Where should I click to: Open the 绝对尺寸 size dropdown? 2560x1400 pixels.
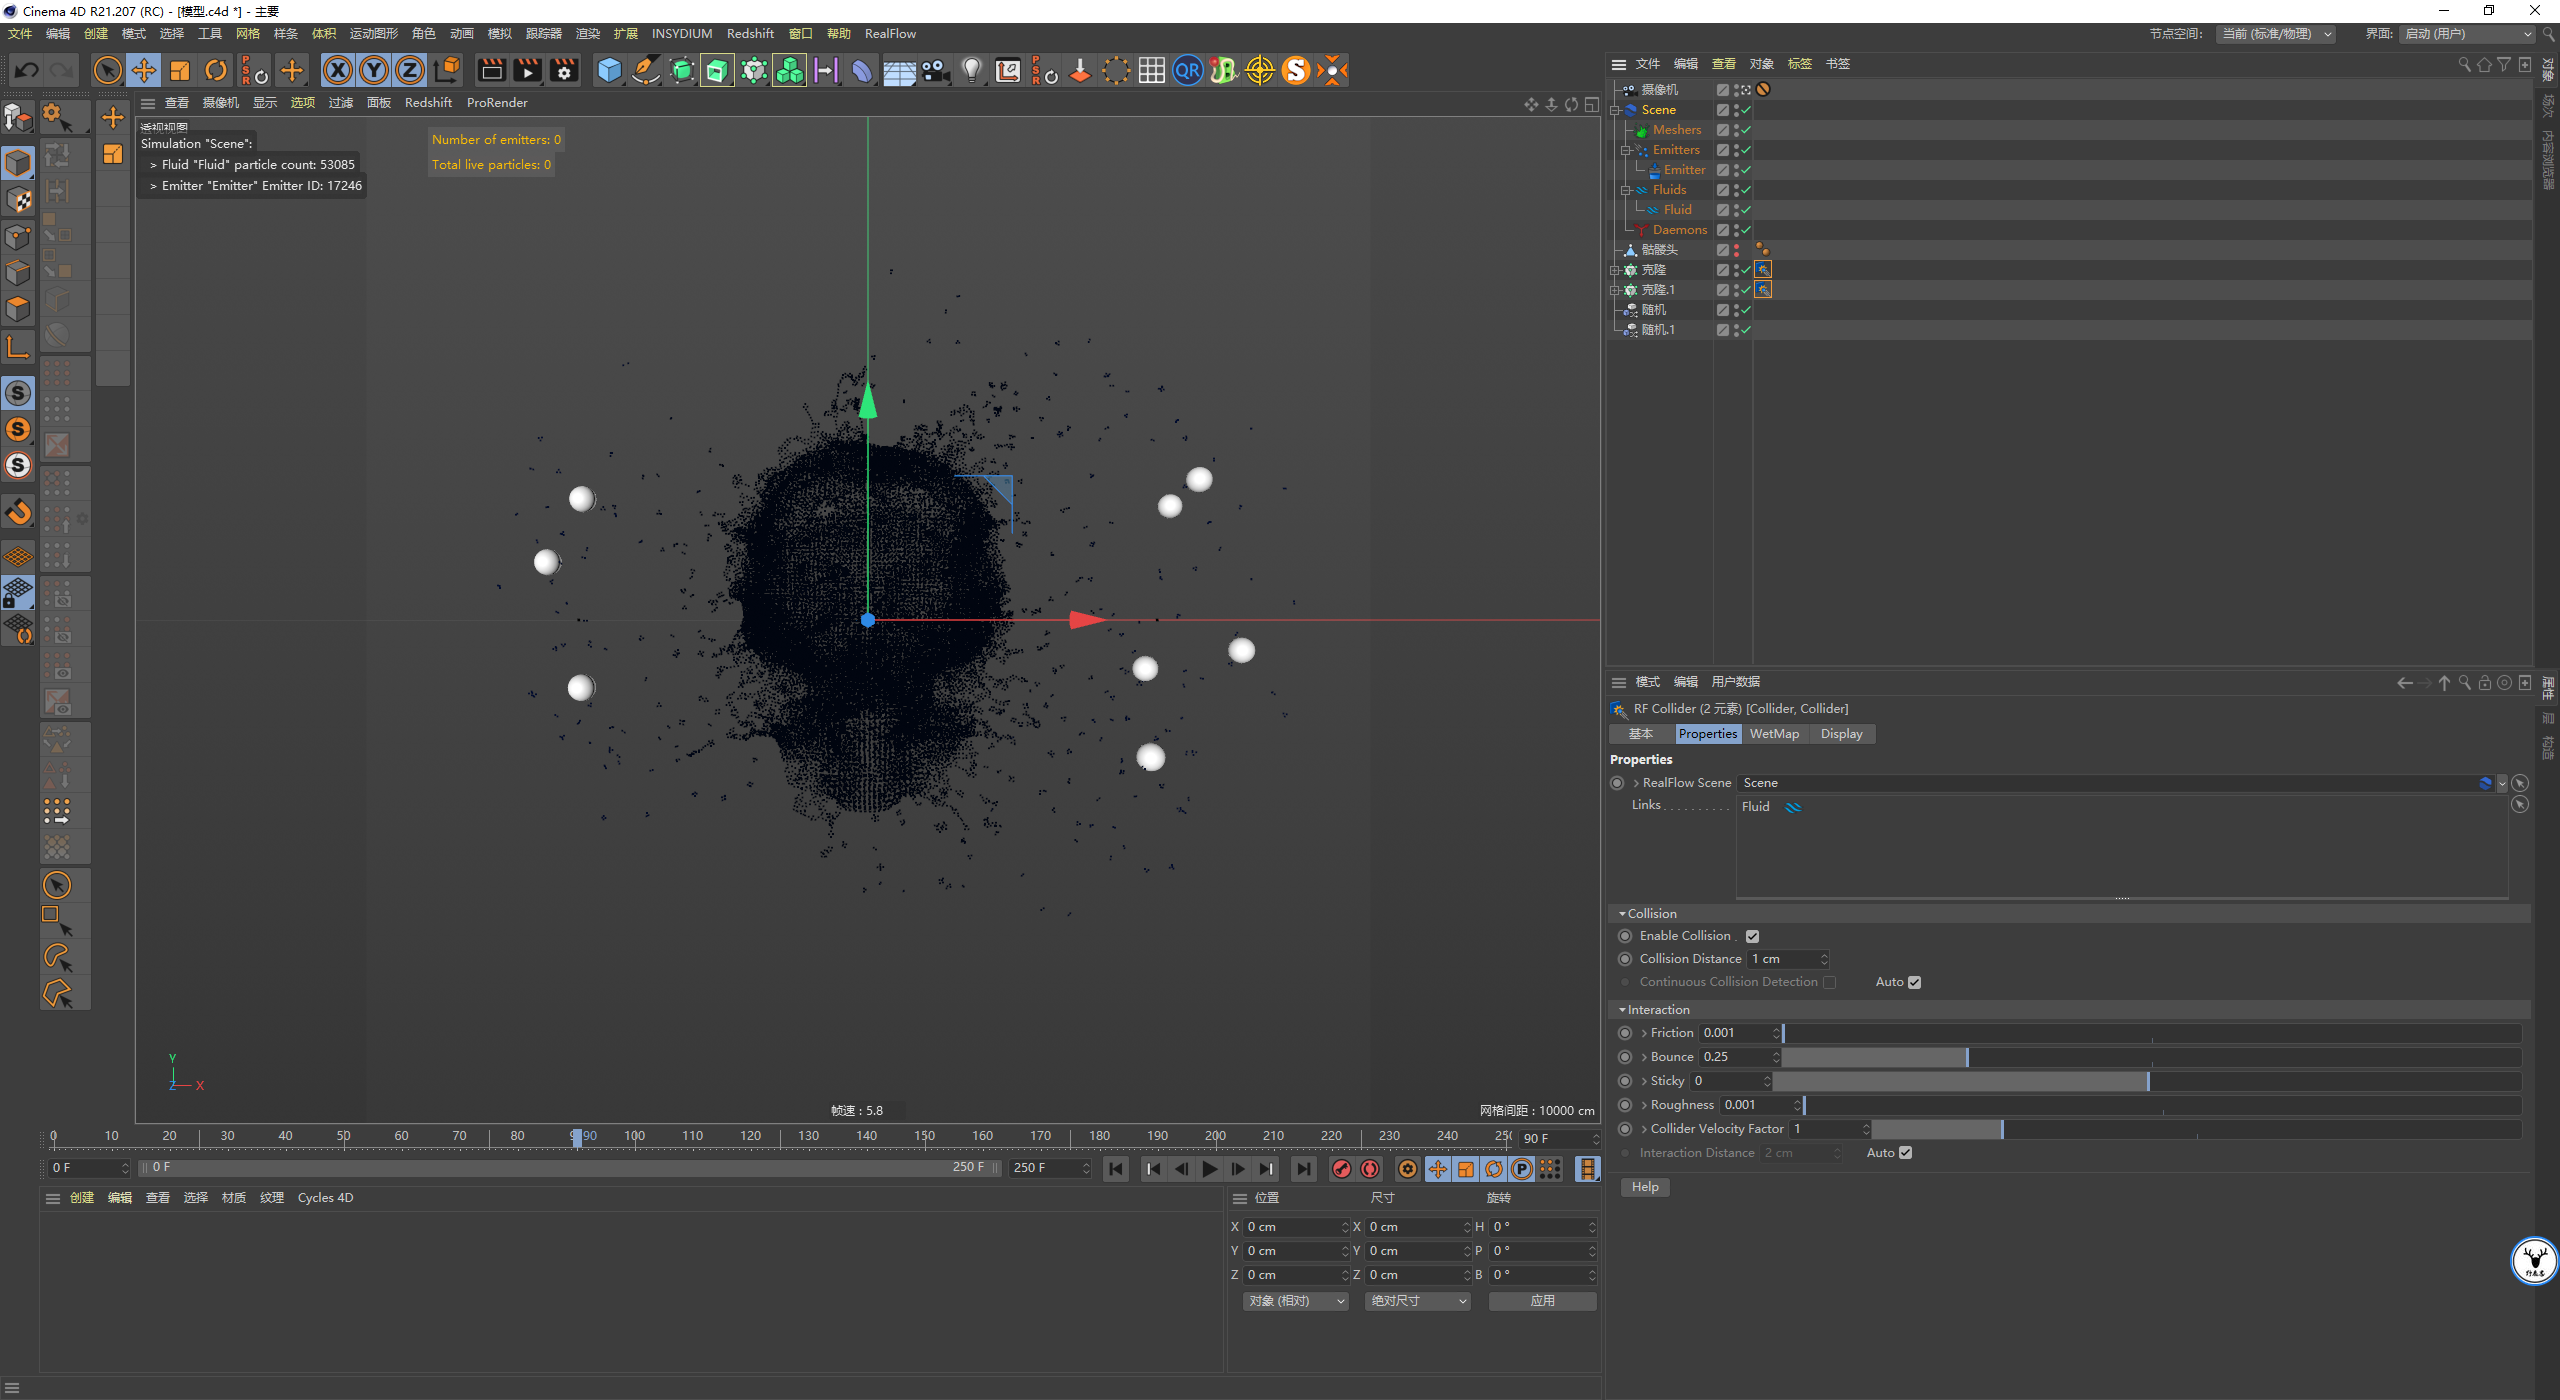coord(1418,1301)
